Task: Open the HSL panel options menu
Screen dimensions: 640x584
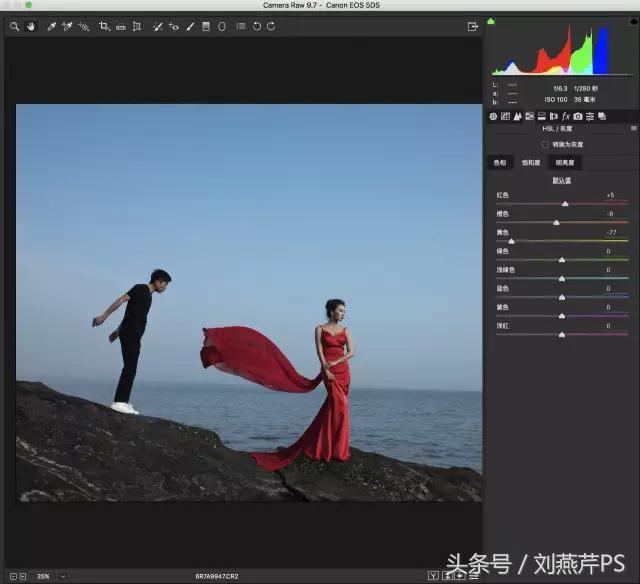Action: (x=633, y=129)
